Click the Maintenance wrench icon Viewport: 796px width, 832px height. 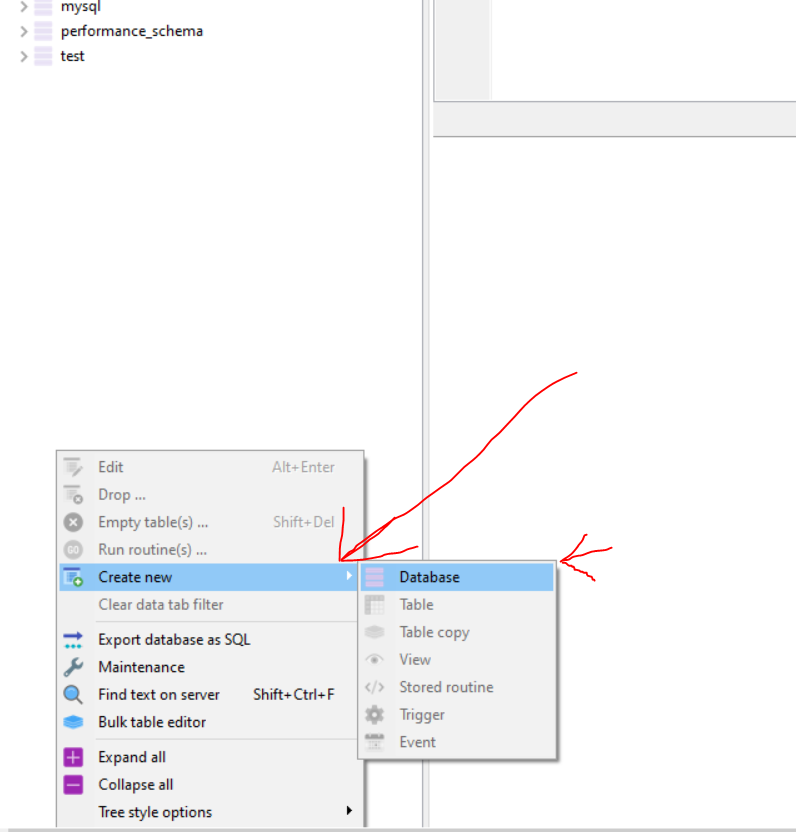coord(73,667)
